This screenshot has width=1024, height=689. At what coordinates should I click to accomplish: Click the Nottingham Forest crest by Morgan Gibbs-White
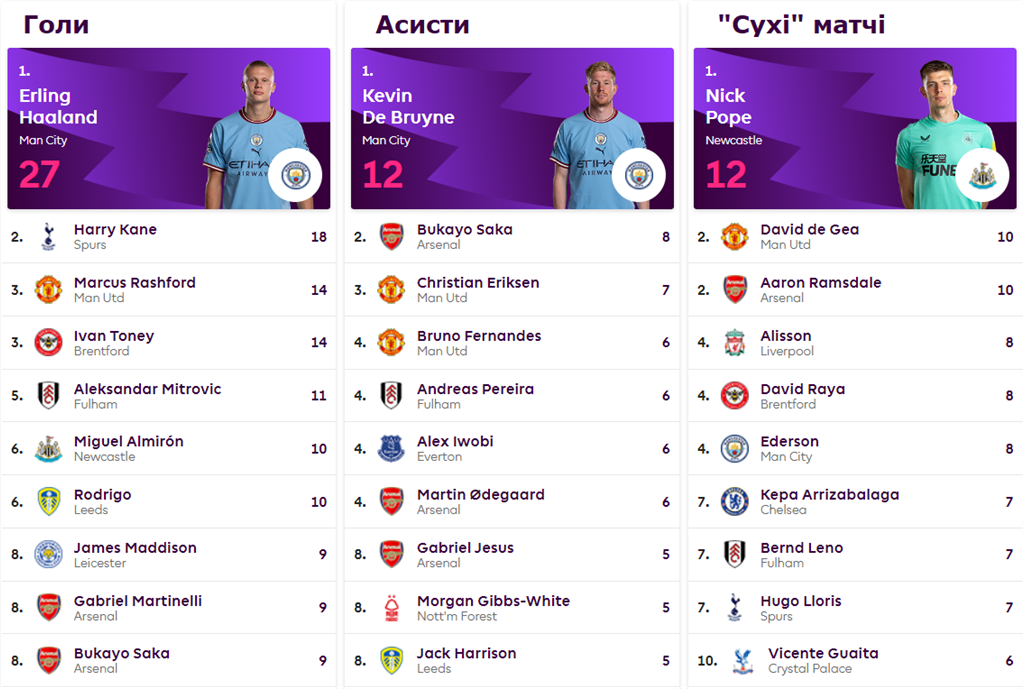coord(391,608)
